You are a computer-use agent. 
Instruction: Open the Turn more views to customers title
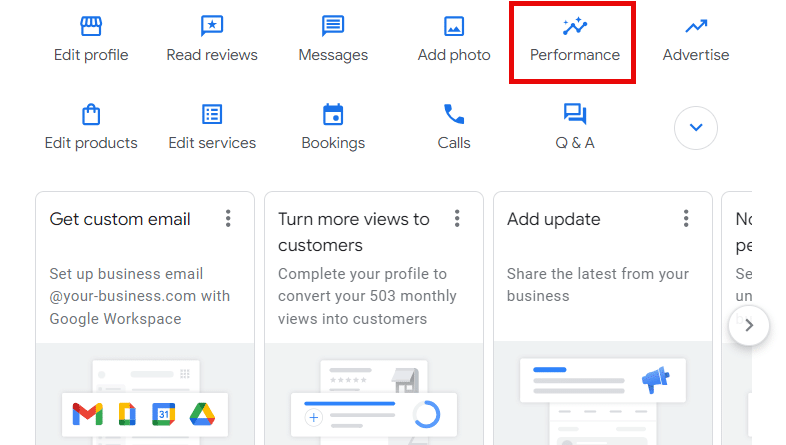(x=354, y=232)
